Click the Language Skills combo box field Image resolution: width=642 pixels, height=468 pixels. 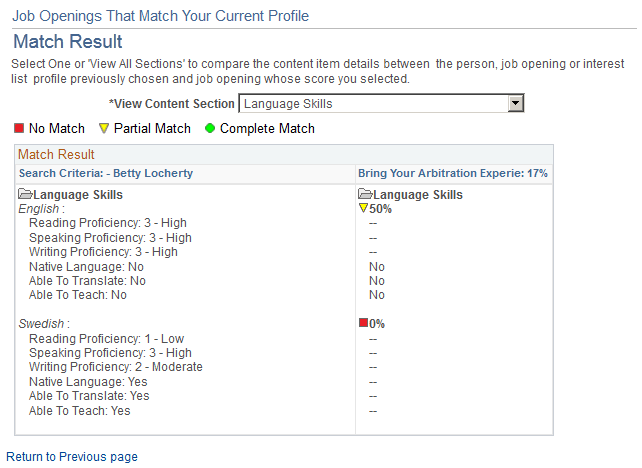point(373,104)
